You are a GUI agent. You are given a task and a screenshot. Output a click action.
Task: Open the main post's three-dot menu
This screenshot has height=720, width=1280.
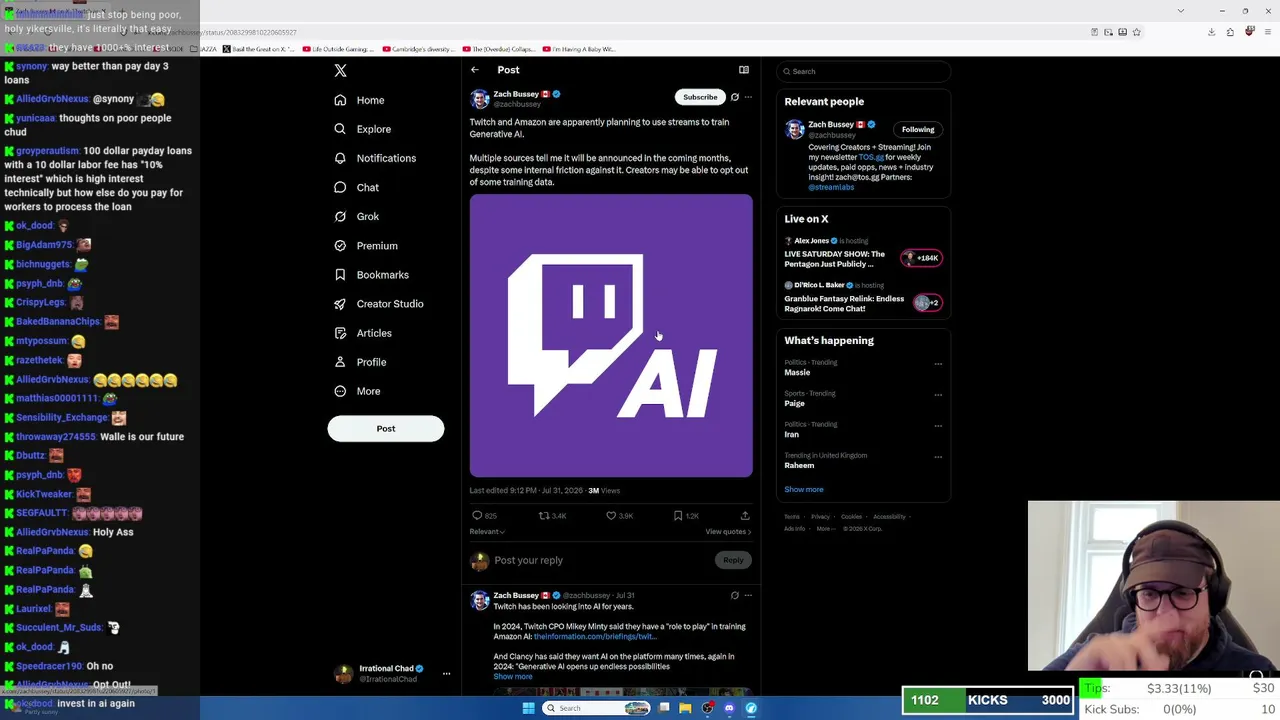point(748,97)
